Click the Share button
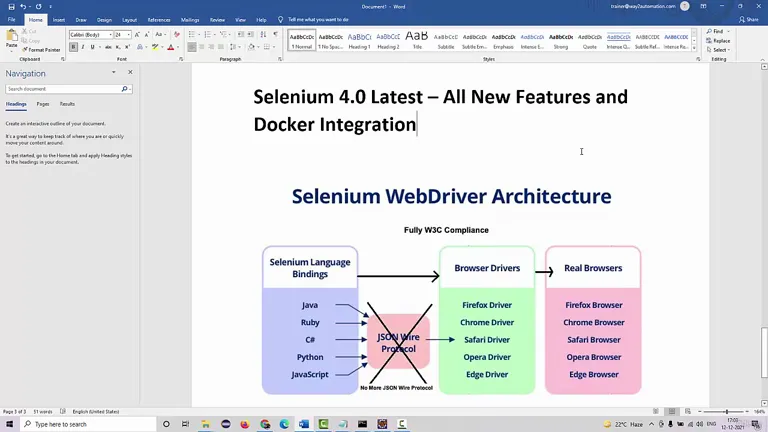The height and width of the screenshot is (432, 768). click(749, 20)
